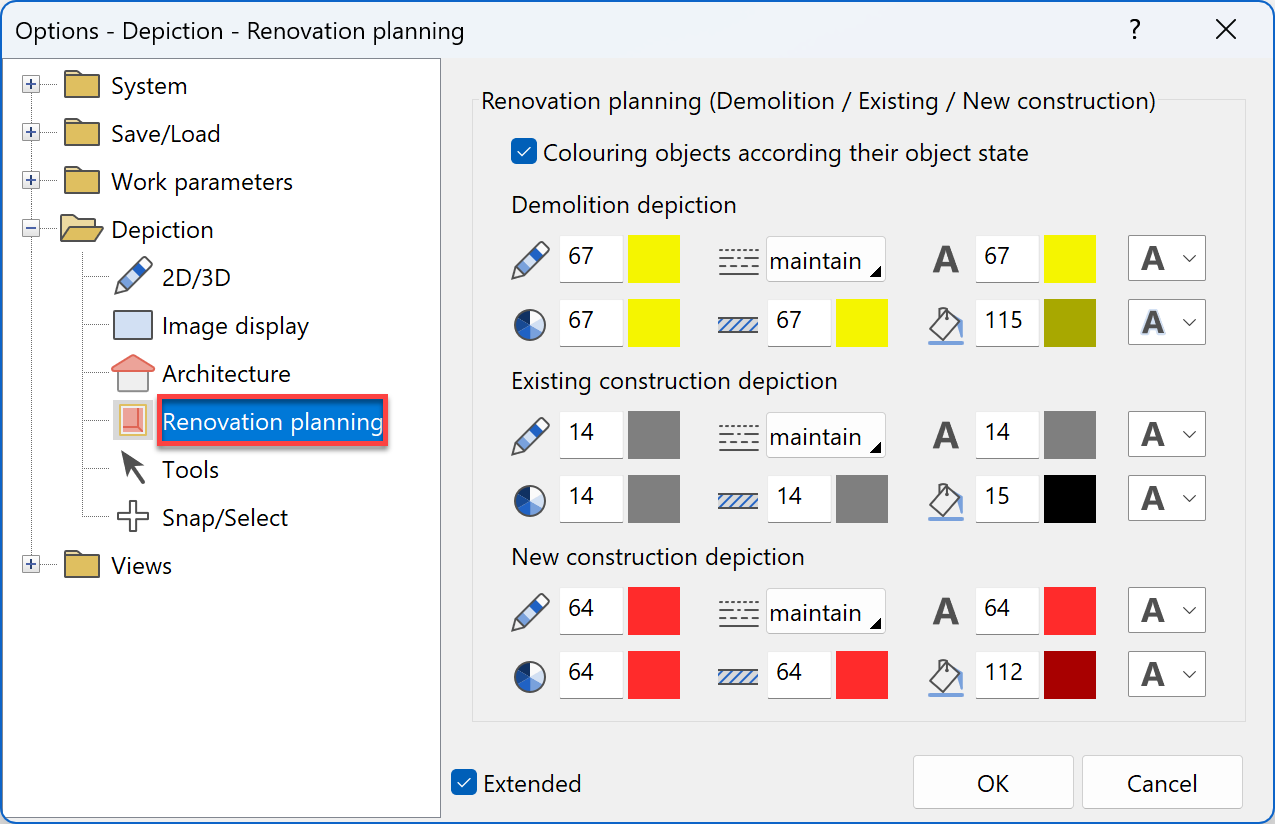Open the font style dropdown for New construction
The width and height of the screenshot is (1275, 824).
click(x=1166, y=610)
